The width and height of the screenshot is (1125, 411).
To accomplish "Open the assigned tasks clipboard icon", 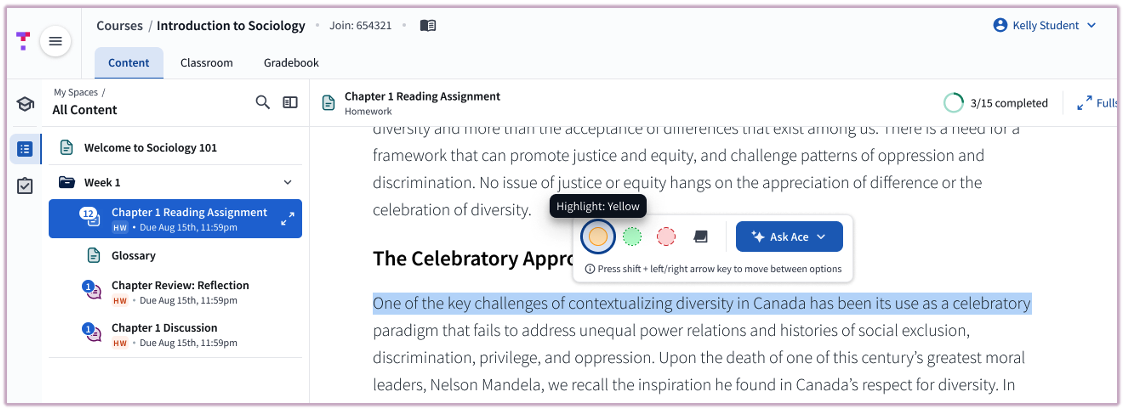I will tap(25, 186).
